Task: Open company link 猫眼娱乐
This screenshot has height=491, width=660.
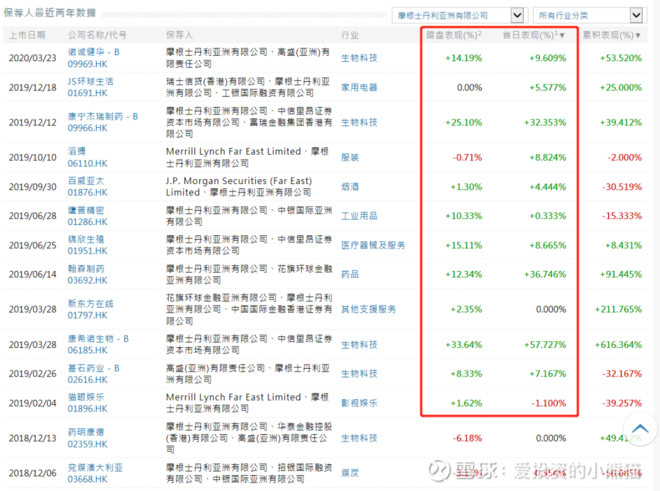Action: coord(86,397)
